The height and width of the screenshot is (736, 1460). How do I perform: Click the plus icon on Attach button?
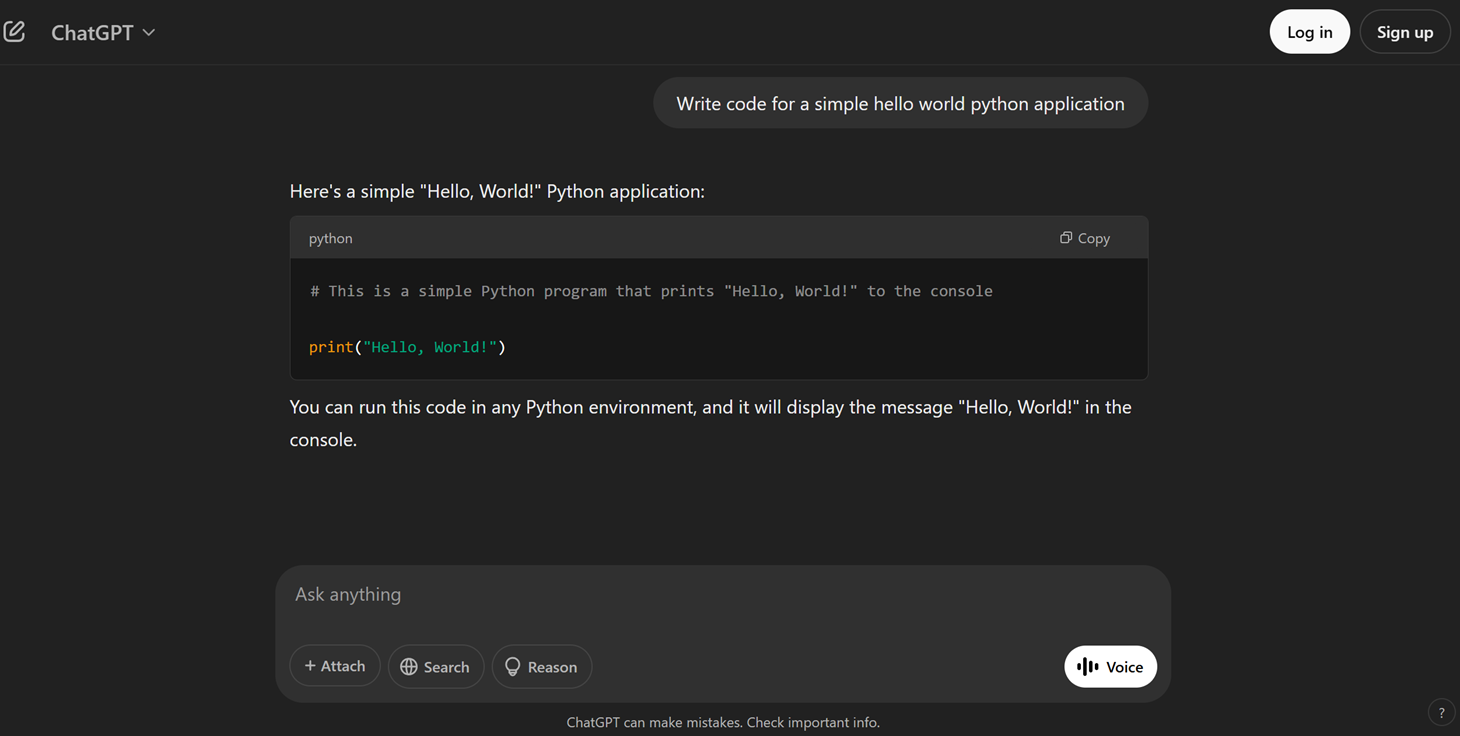tap(311, 665)
